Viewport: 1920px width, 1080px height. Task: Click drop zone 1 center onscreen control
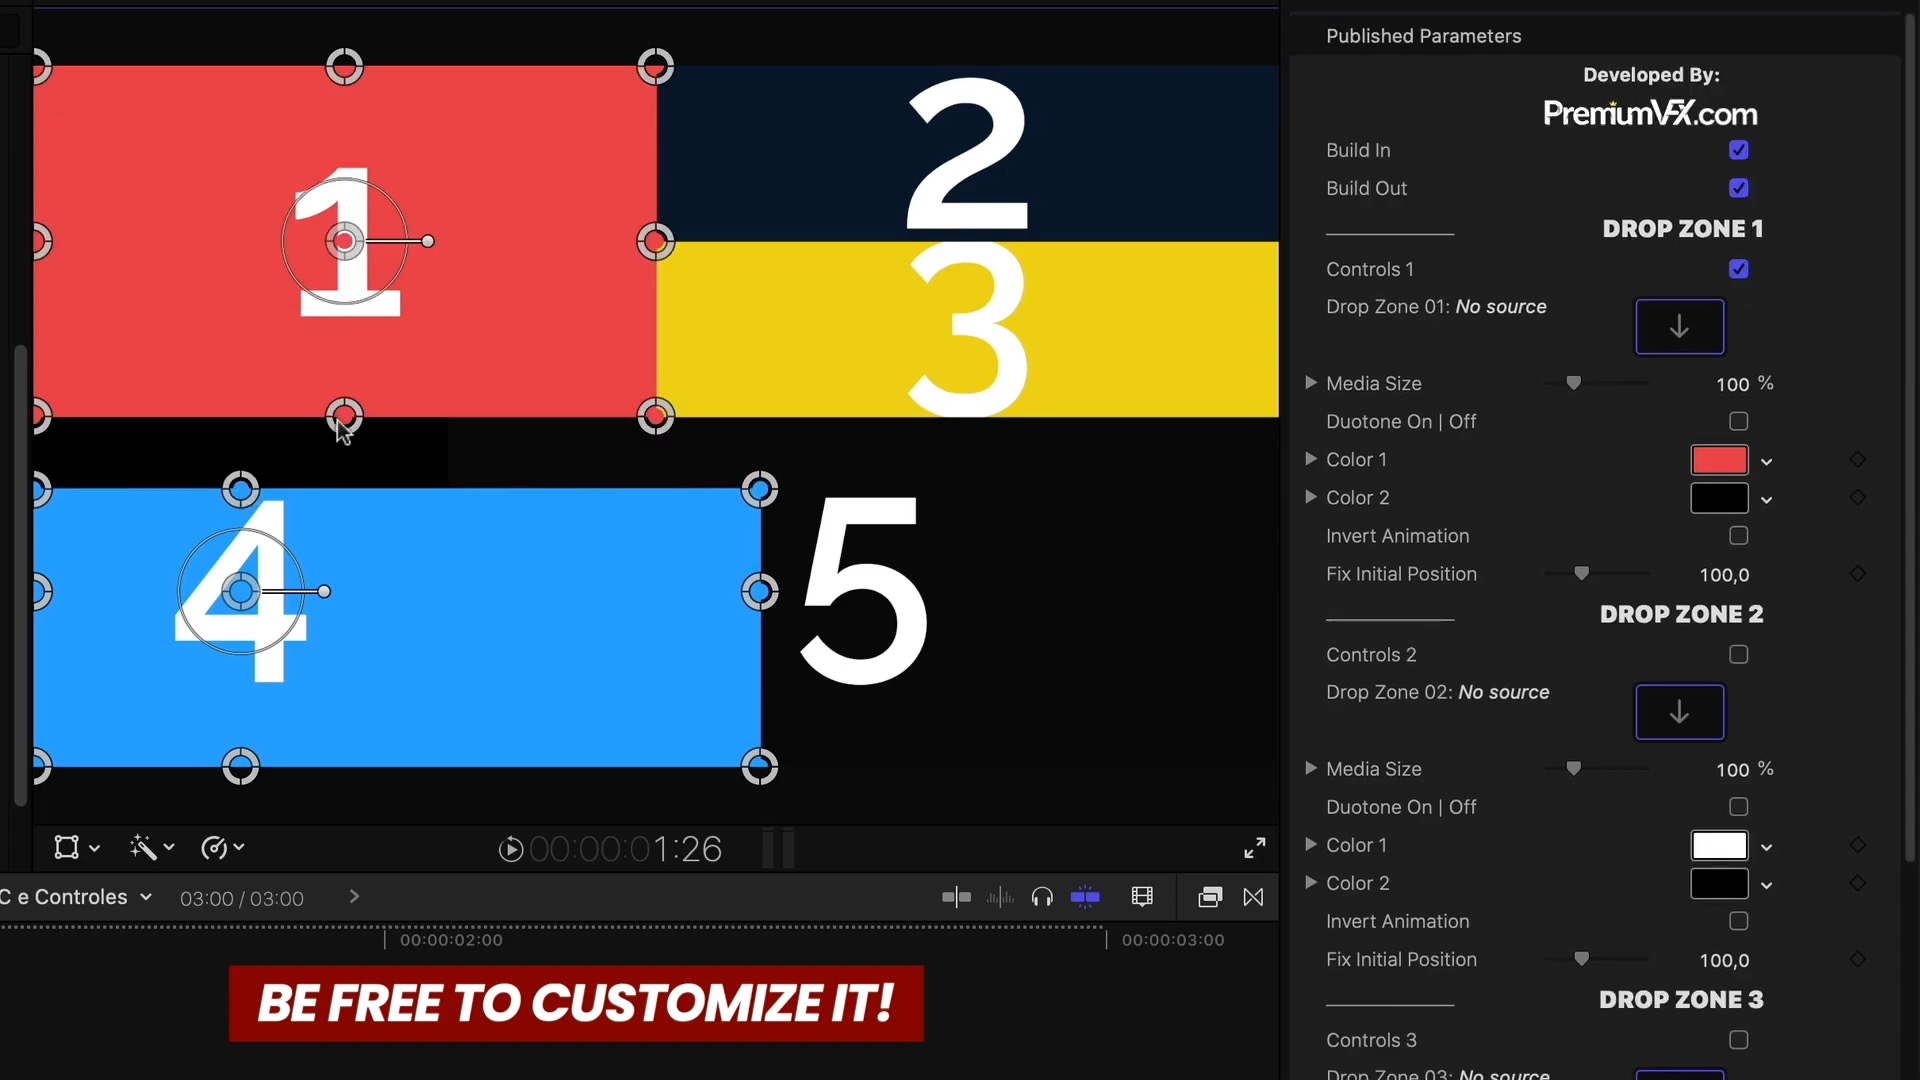point(344,241)
